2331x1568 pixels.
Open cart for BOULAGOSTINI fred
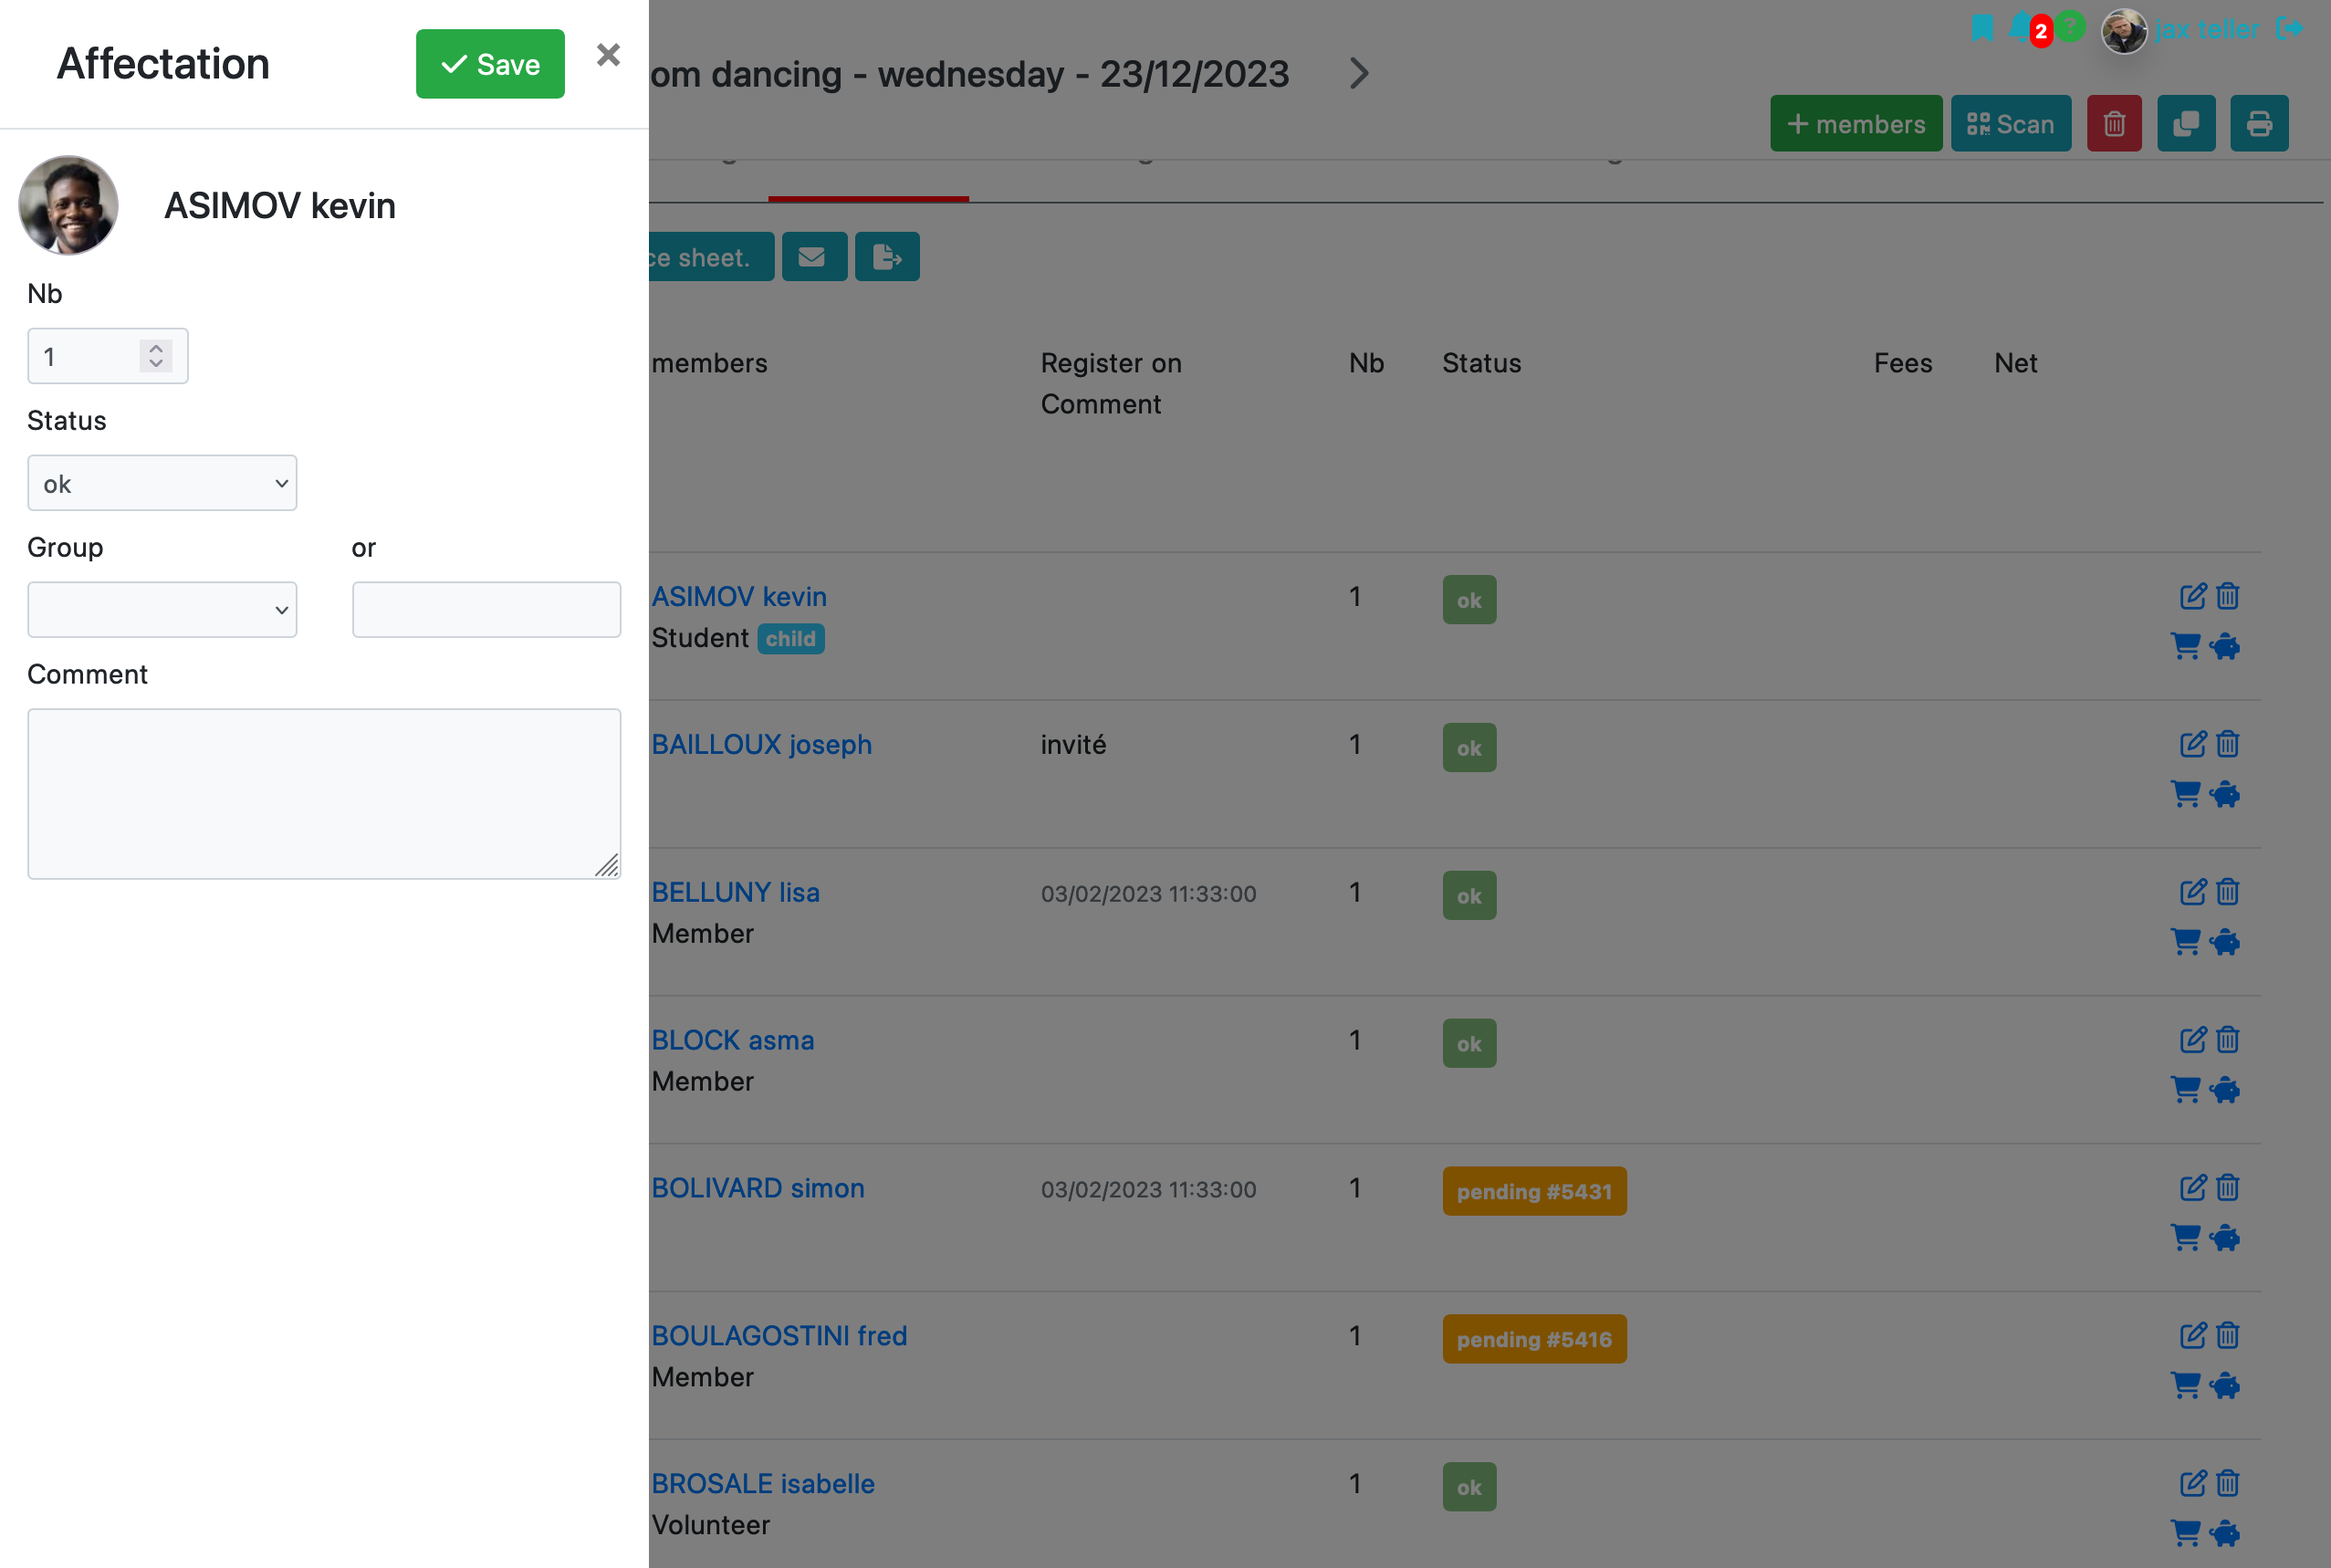[x=2185, y=1386]
